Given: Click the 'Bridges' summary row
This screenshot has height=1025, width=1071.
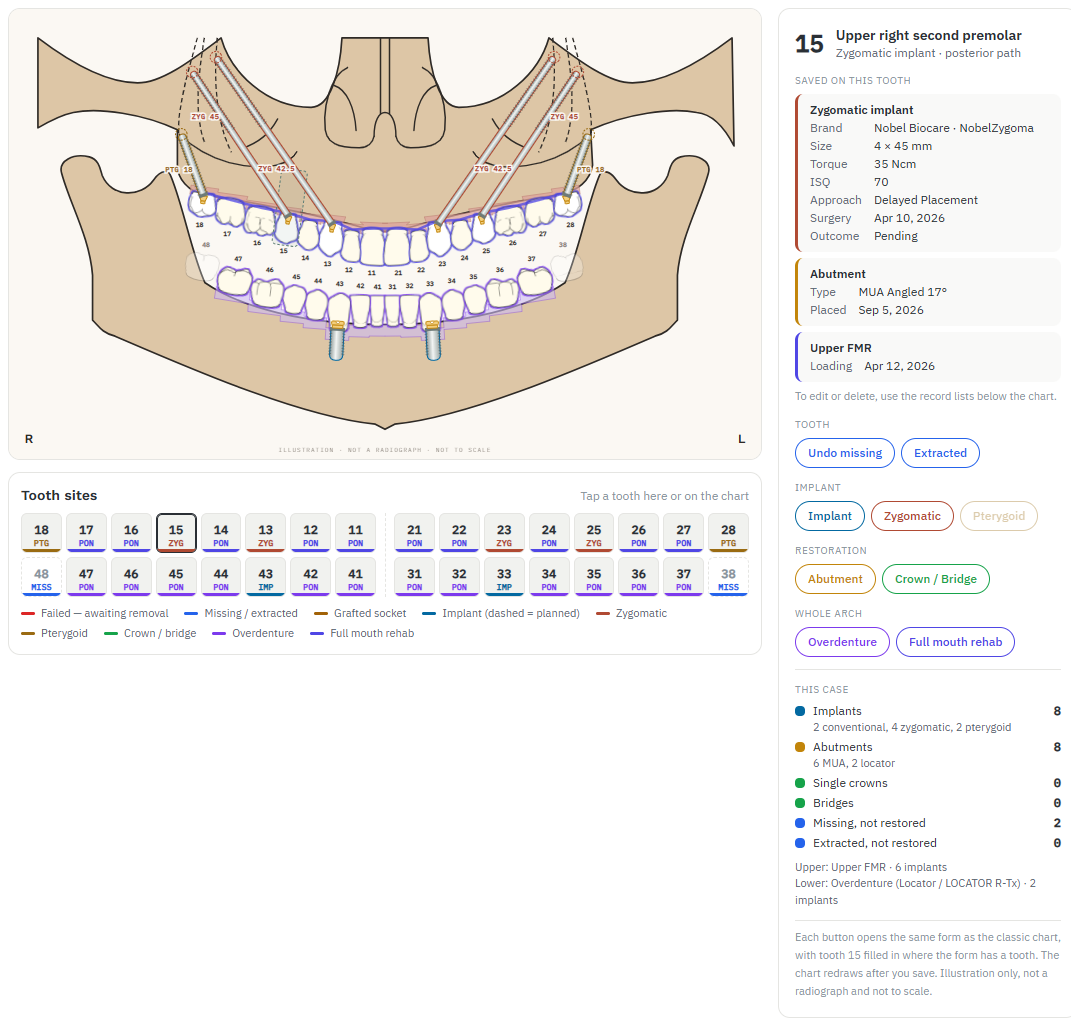Looking at the screenshot, I should (928, 803).
